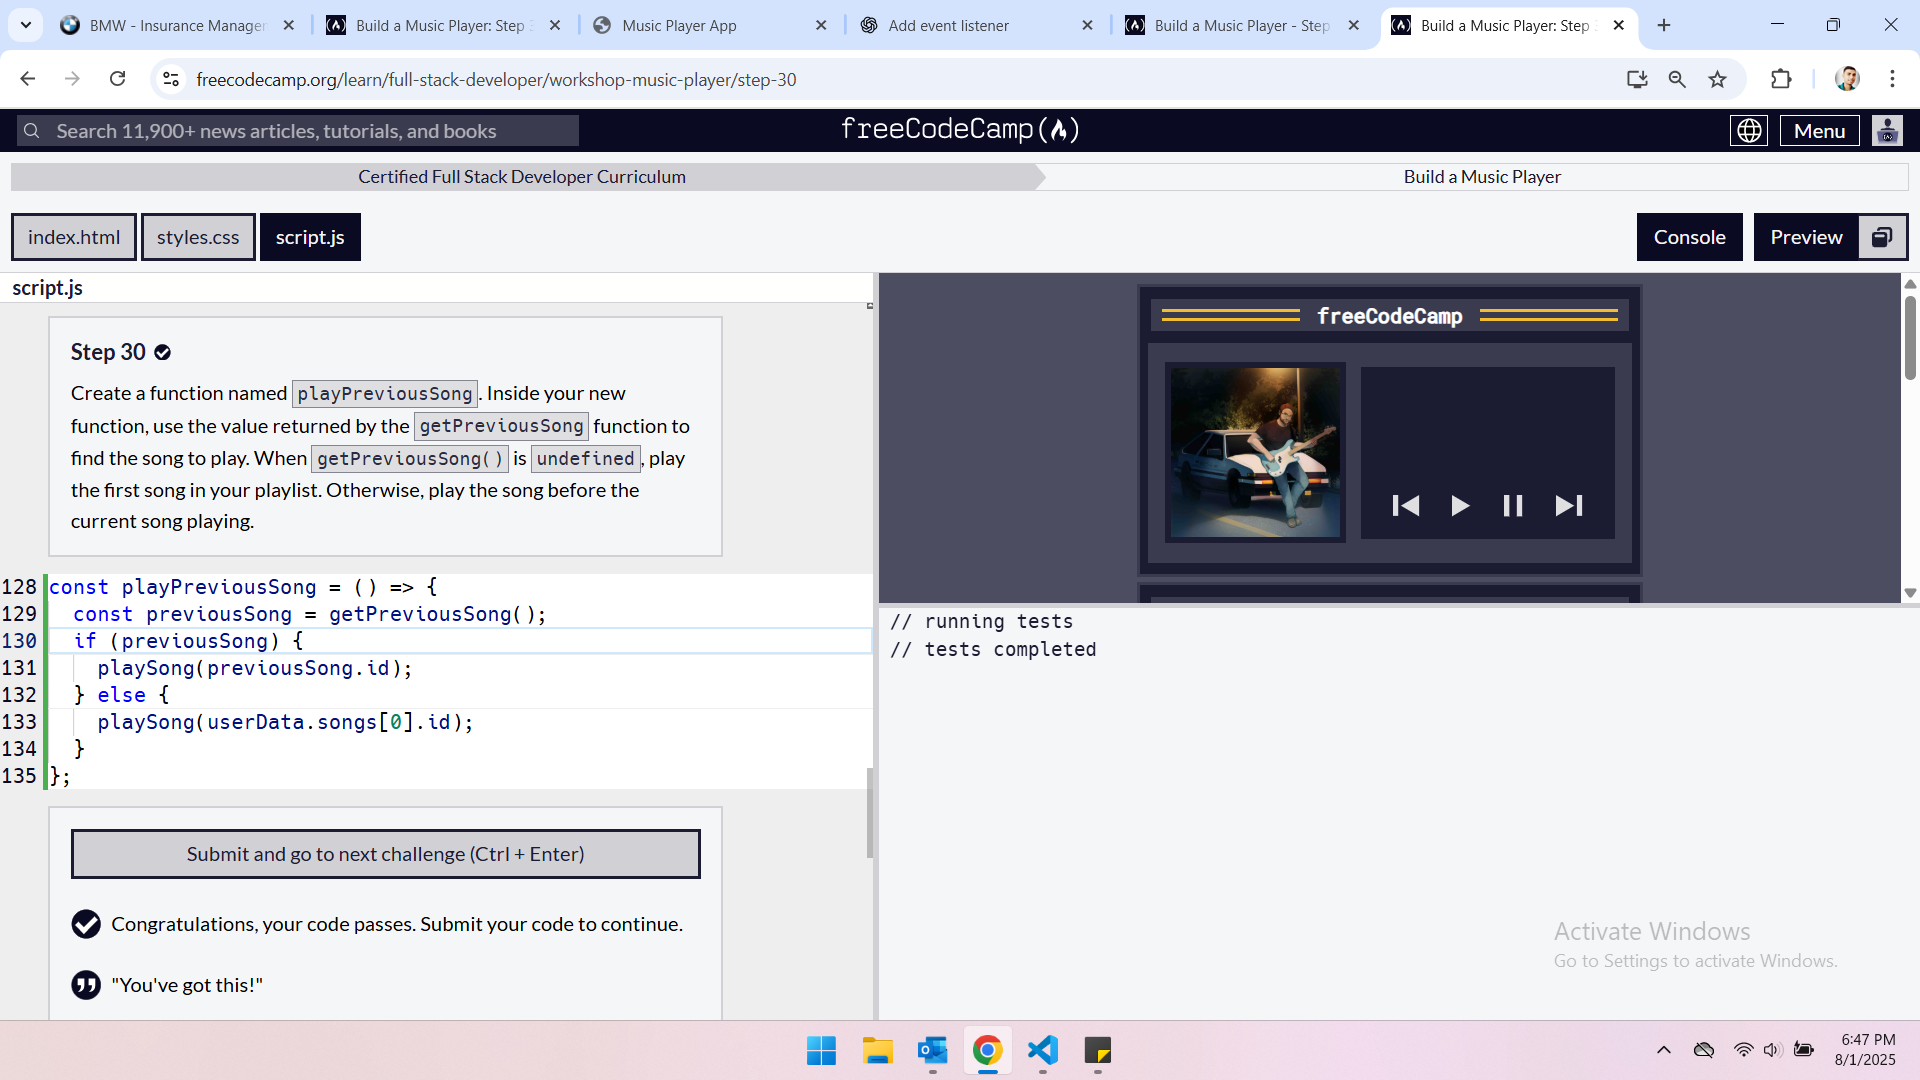Open Chrome extensions puzzle icon
Image resolution: width=1920 pixels, height=1080 pixels.
1781,80
